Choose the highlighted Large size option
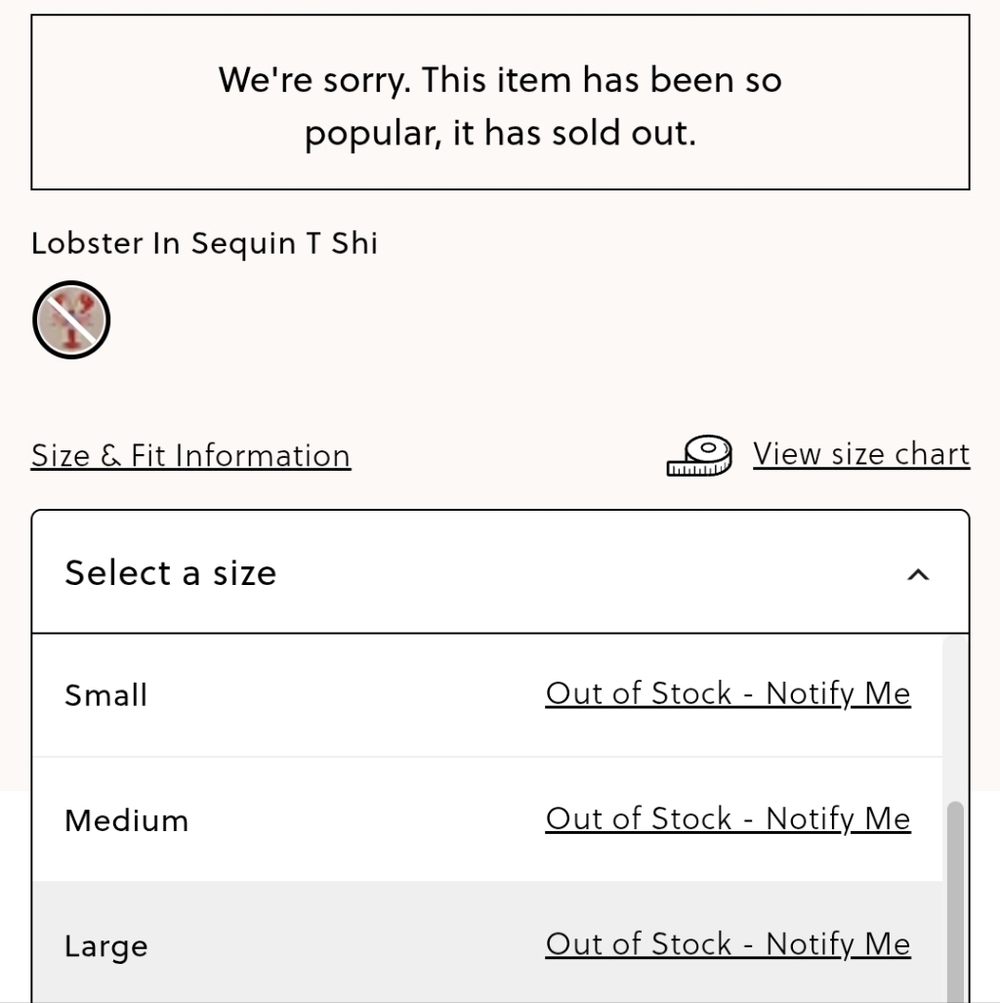This screenshot has width=1000, height=1003. tap(488, 943)
